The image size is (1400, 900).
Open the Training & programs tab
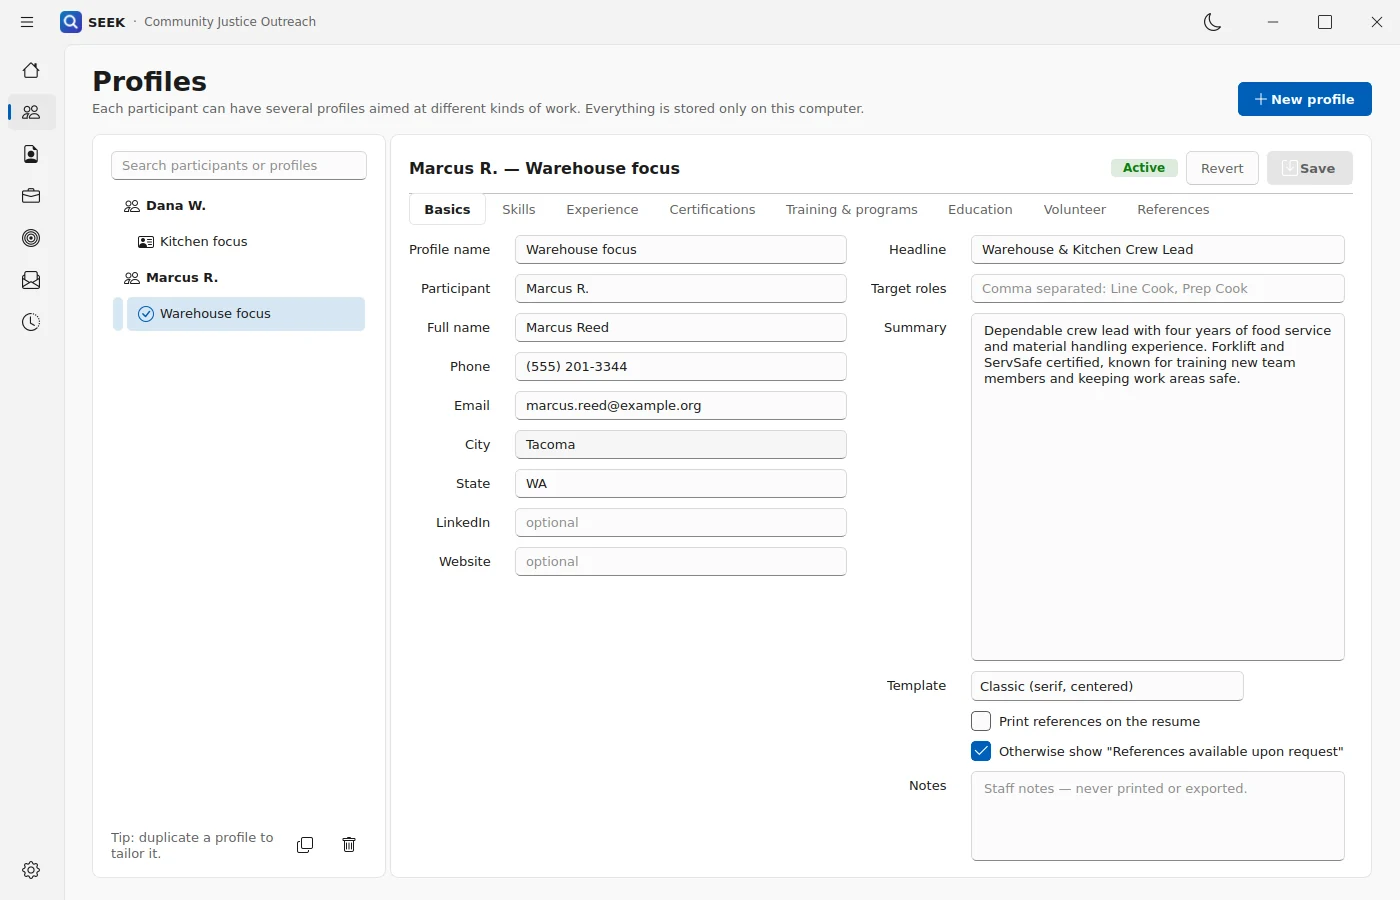851,209
